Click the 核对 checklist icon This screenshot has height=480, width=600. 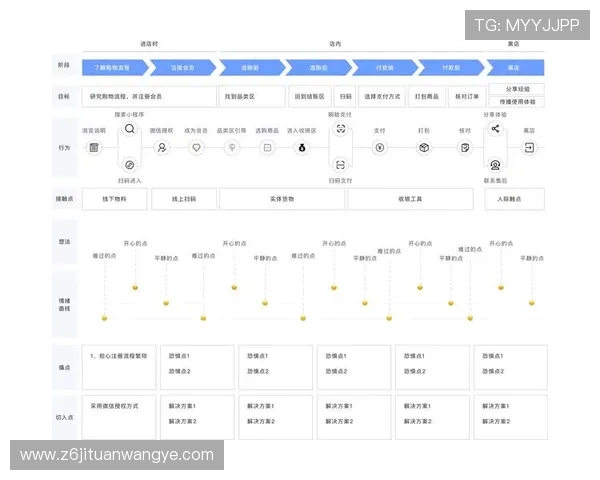pyautogui.click(x=465, y=147)
